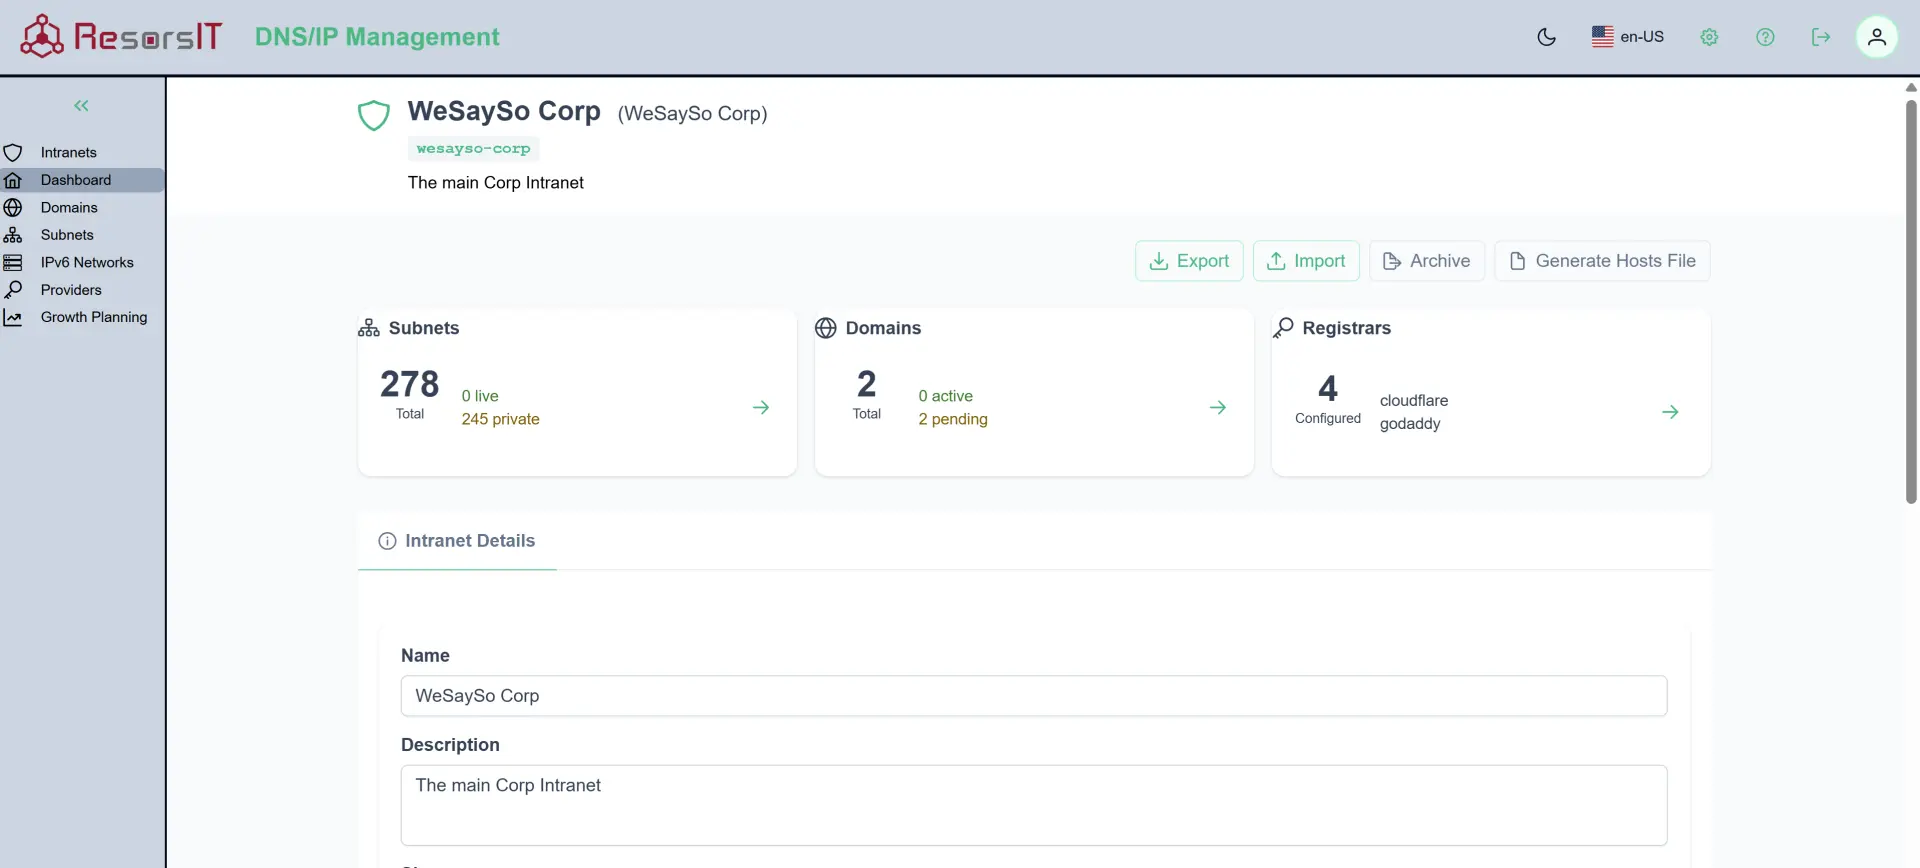Click the ResorsIT logo

122,37
